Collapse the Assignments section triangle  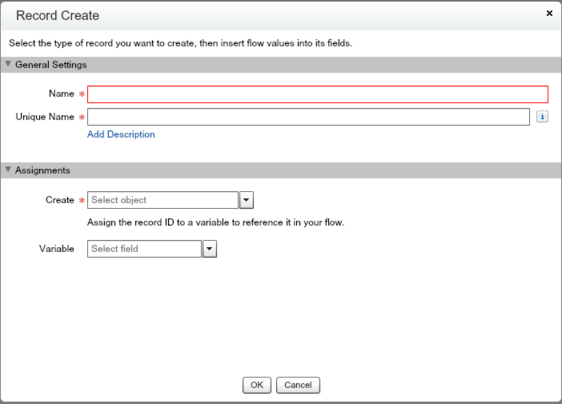[8, 170]
